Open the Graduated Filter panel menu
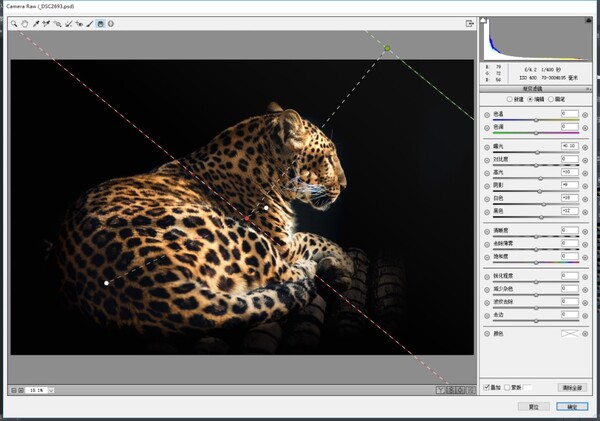This screenshot has height=421, width=600. 589,89
